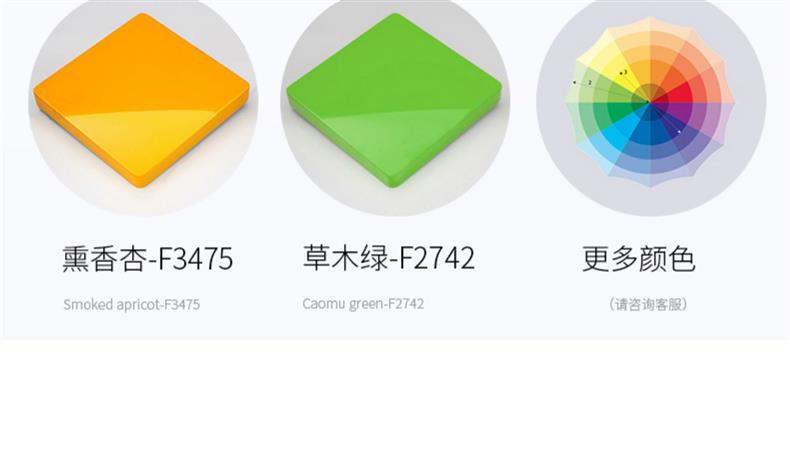The image size is (790, 454).
Task: Select the orange Smoked apricot tile
Action: click(x=142, y=101)
